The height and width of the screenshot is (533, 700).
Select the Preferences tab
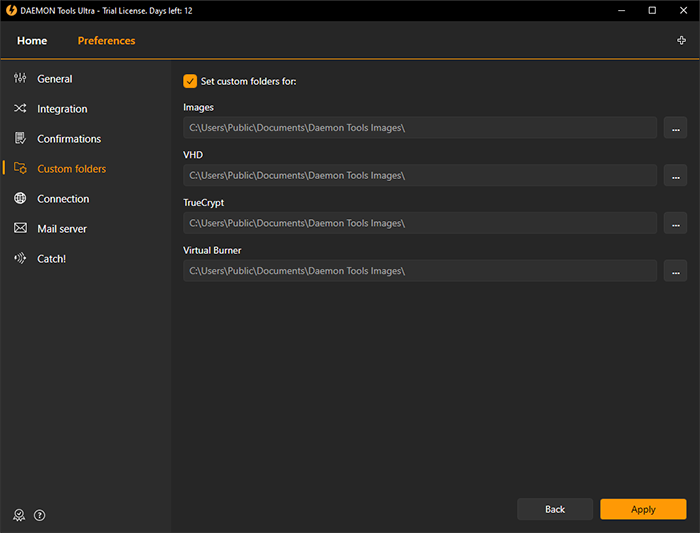(106, 41)
